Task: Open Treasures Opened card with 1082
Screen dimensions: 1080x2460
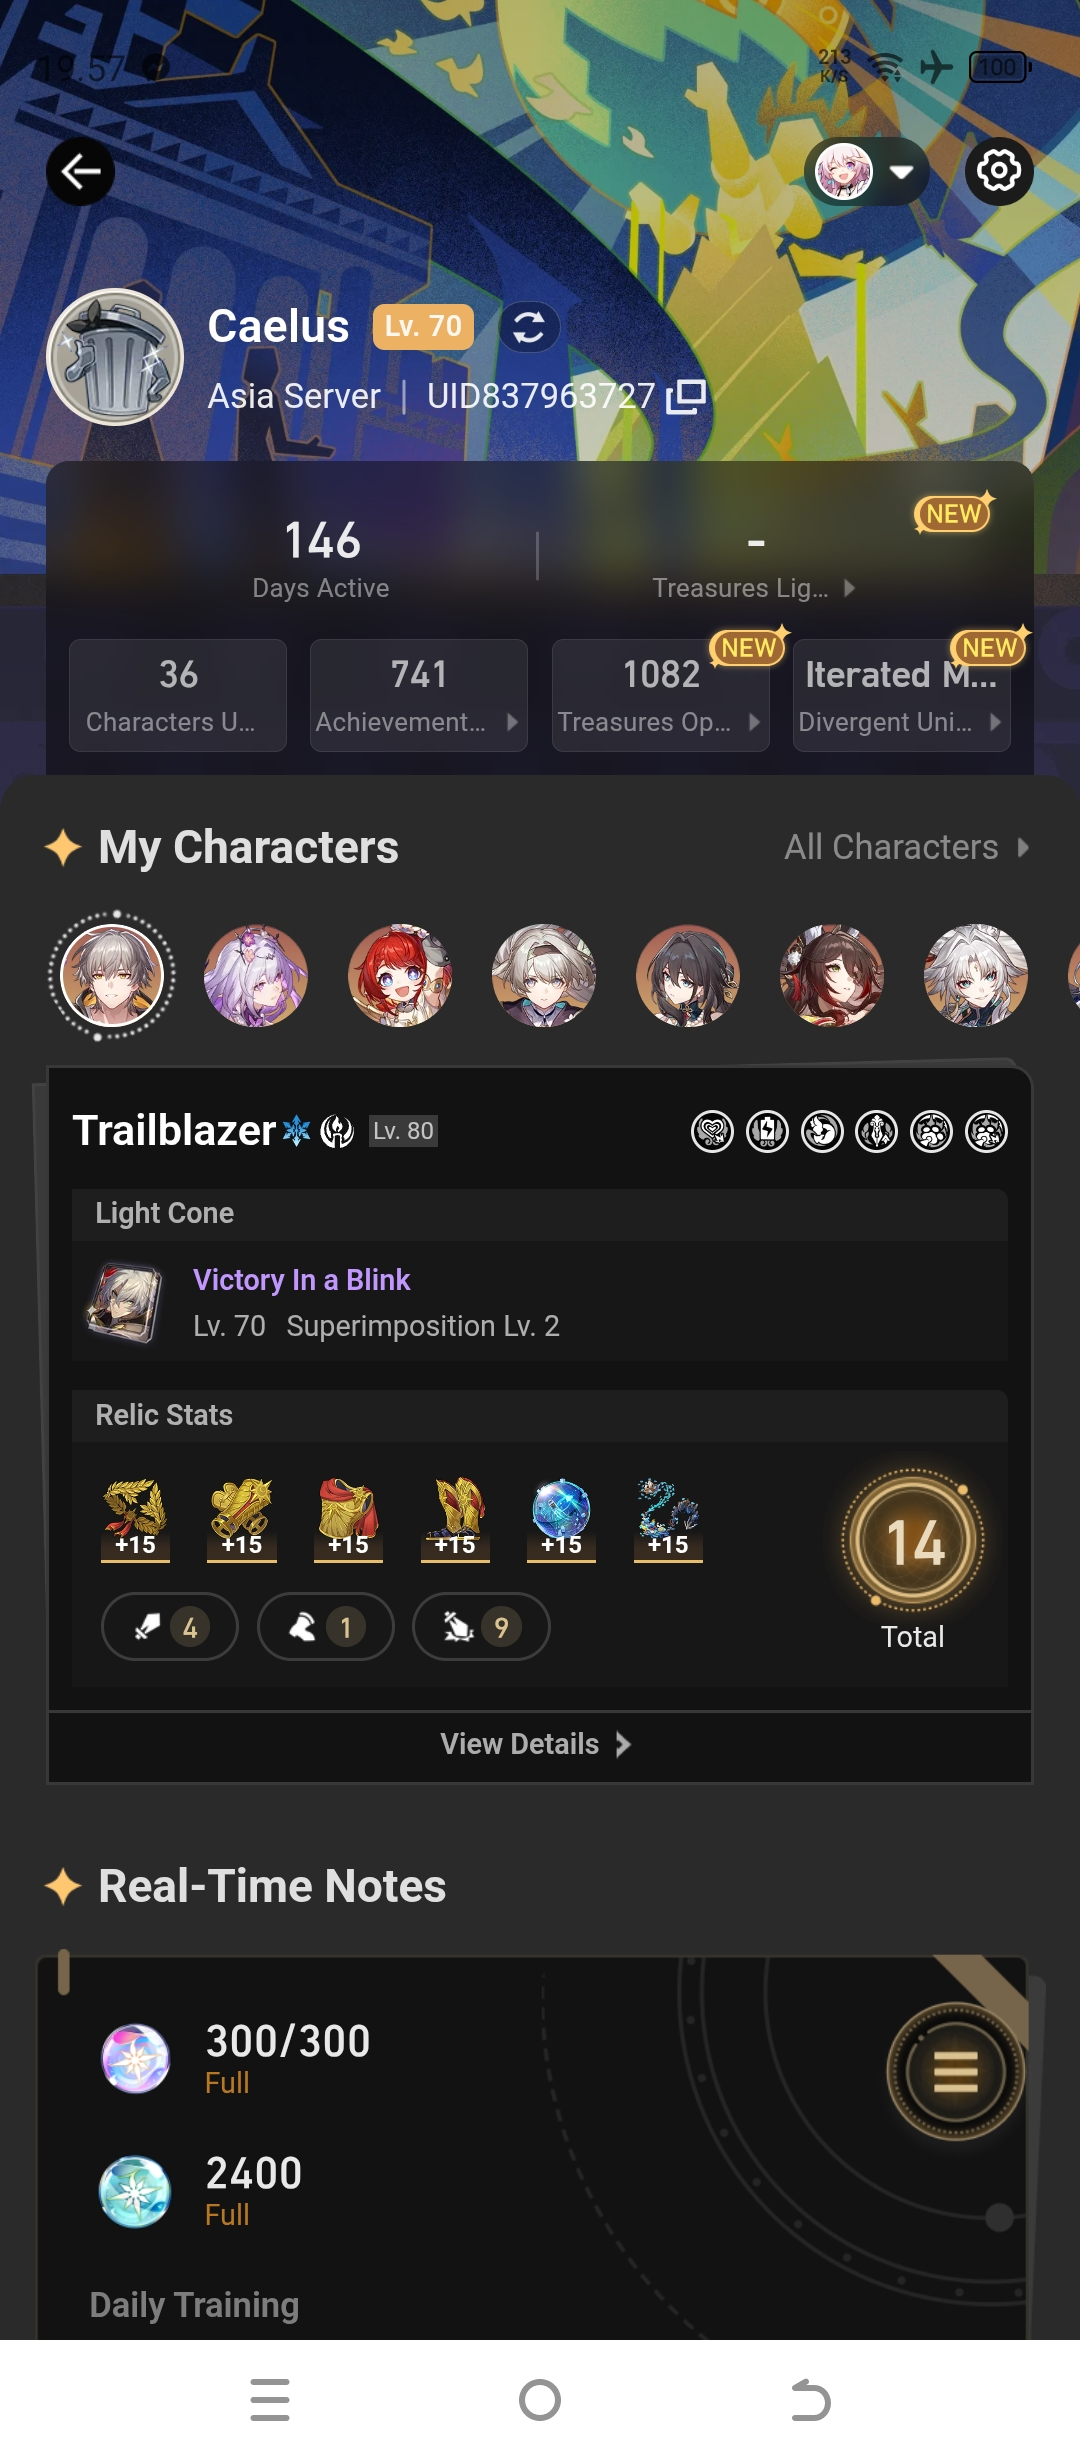Action: [x=661, y=695]
